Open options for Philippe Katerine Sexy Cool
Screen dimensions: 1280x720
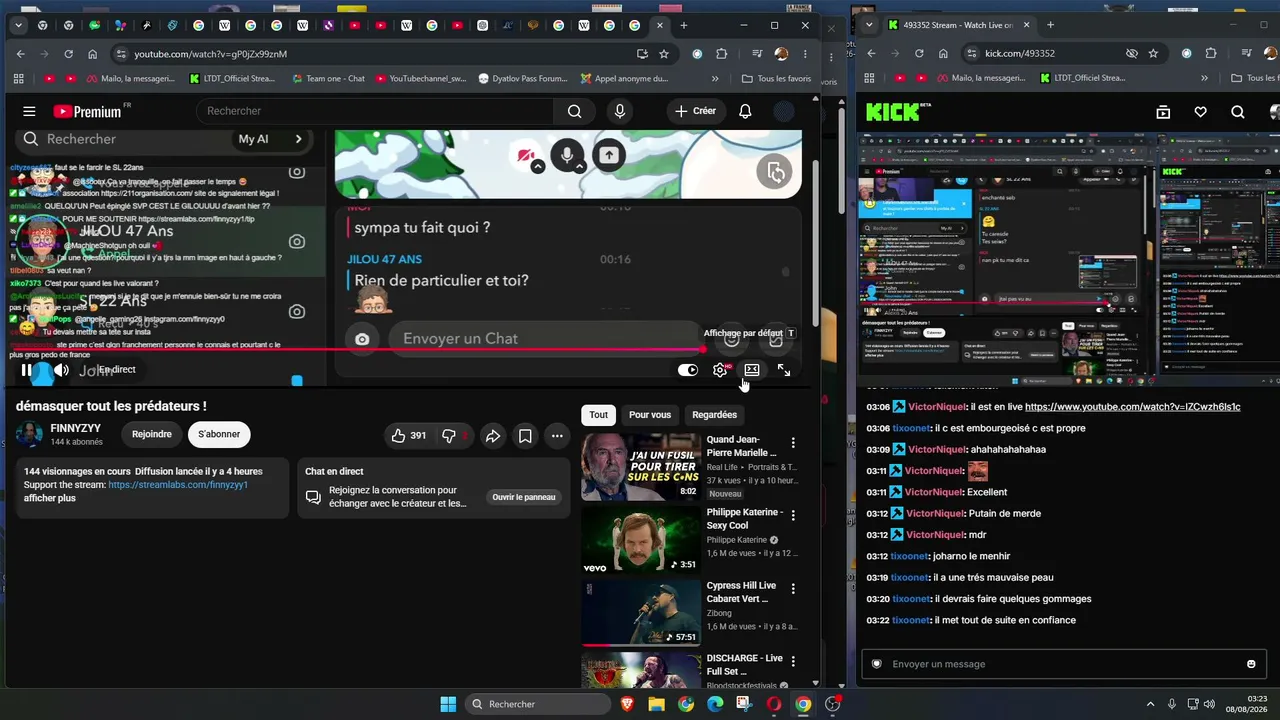pos(793,515)
